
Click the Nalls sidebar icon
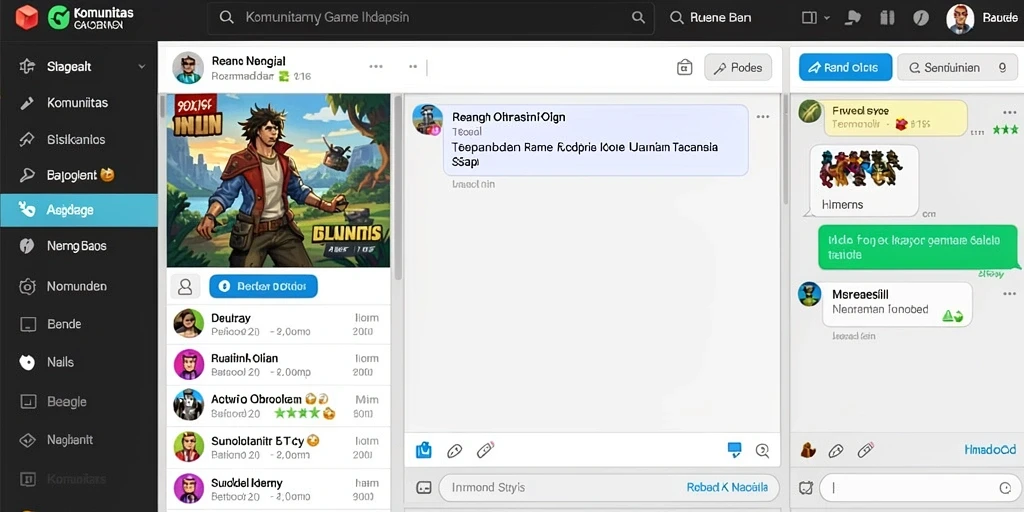coord(27,362)
